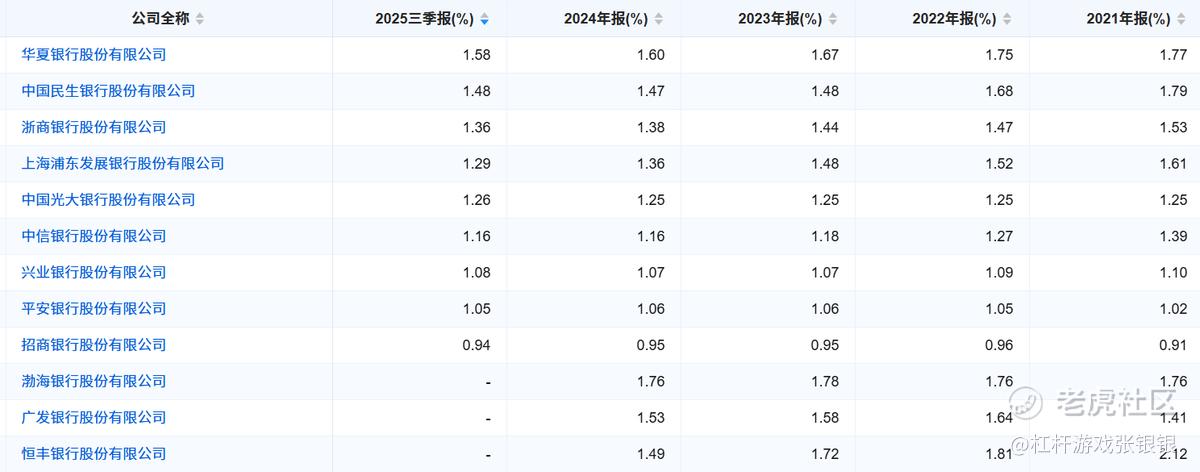This screenshot has height=472, width=1200.
Task: Select 平安银行 2025三季报 value 1.05
Action: 477,309
